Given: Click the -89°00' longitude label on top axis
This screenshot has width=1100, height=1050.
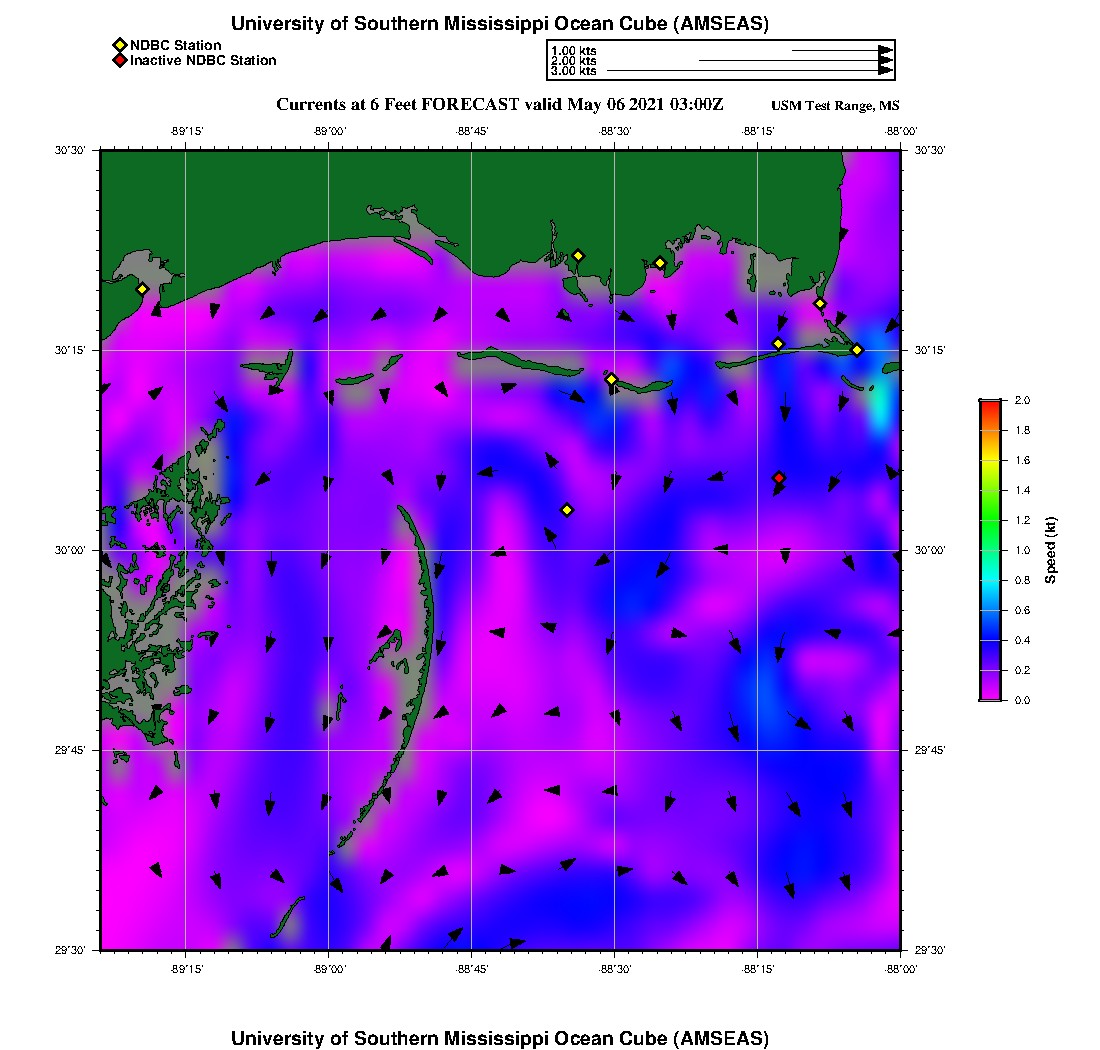Looking at the screenshot, I should pos(329,131).
